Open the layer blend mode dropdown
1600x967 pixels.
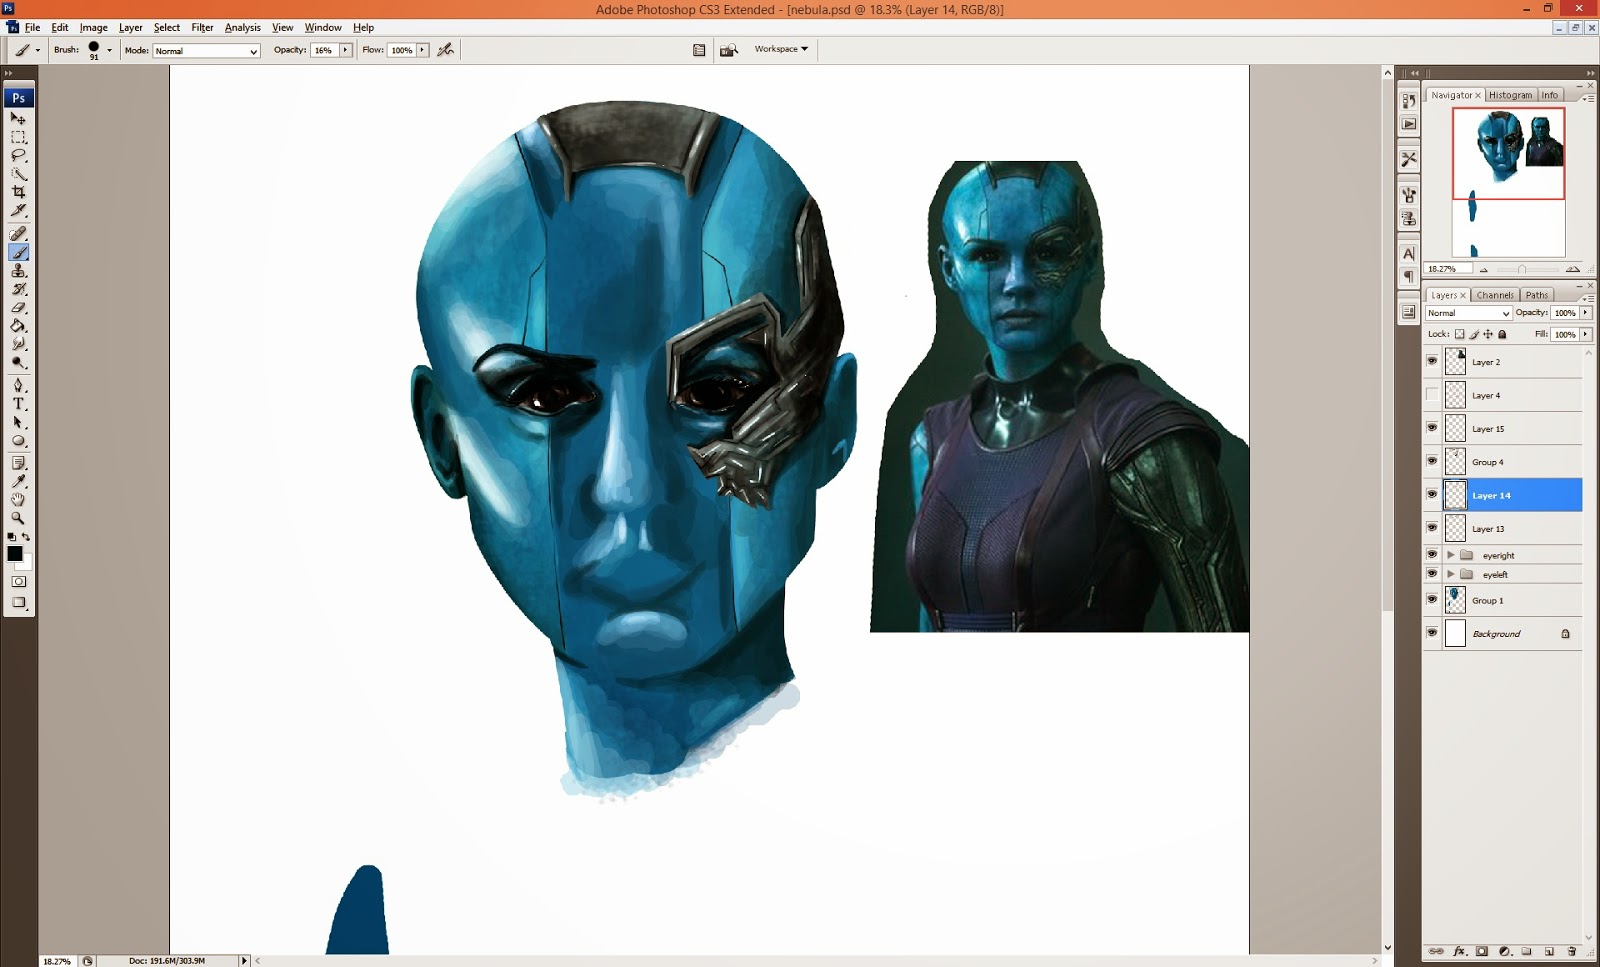pyautogui.click(x=1468, y=313)
